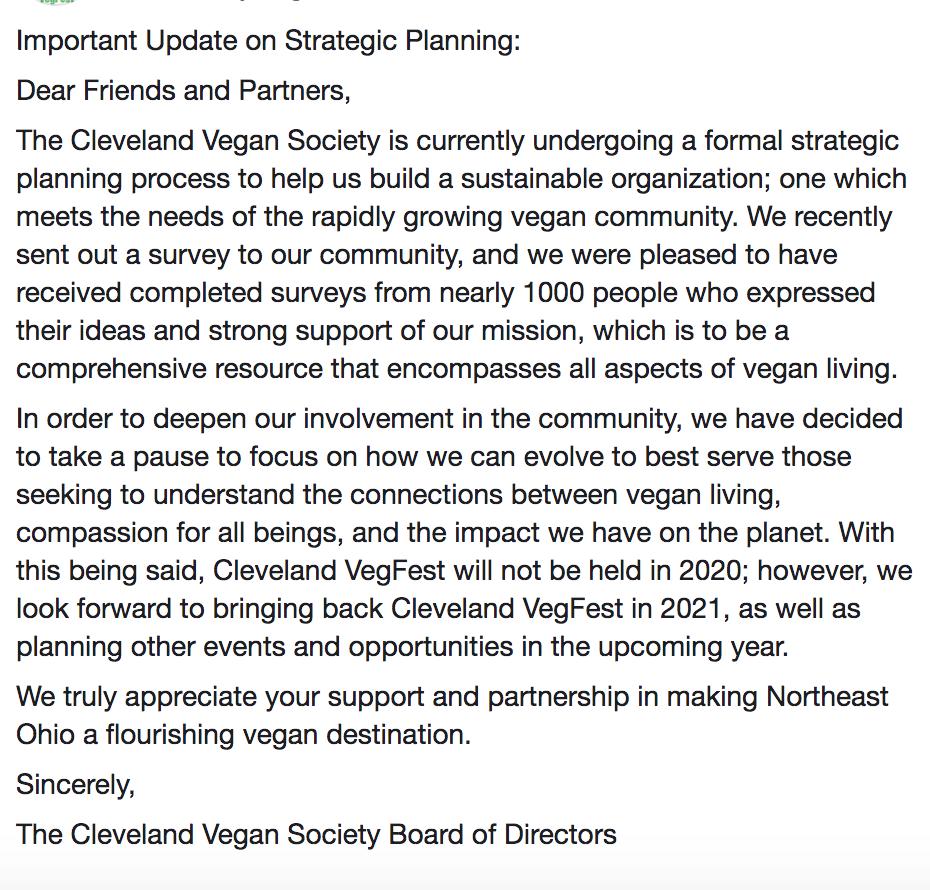Click the VegFest profile avatar at top
930x890 pixels.
pos(56,2)
